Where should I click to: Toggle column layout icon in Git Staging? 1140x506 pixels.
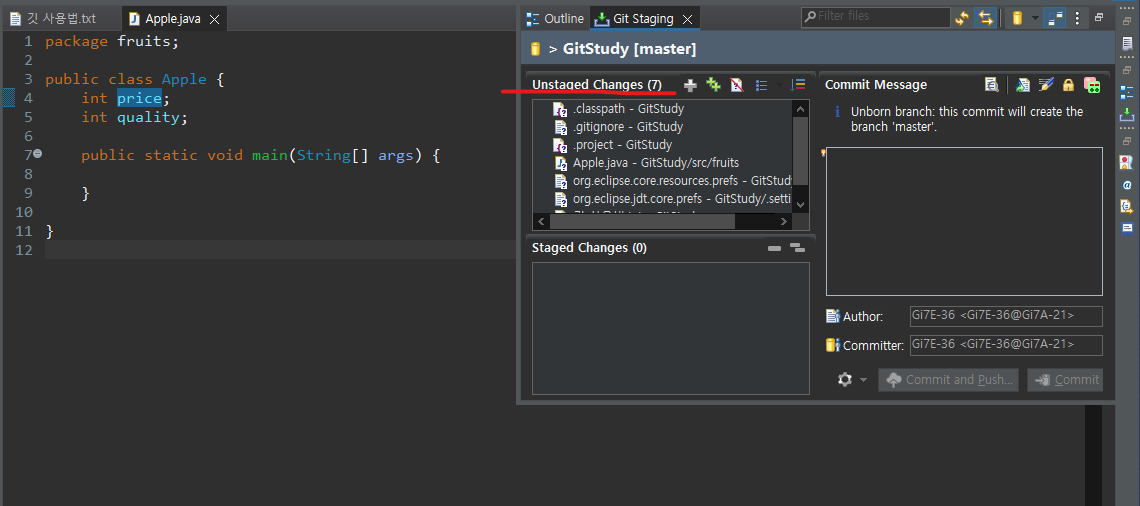[x=1055, y=18]
